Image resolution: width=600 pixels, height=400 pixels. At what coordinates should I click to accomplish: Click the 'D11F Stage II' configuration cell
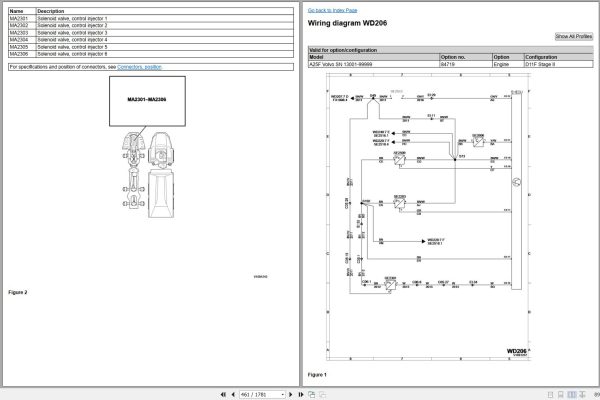point(558,64)
